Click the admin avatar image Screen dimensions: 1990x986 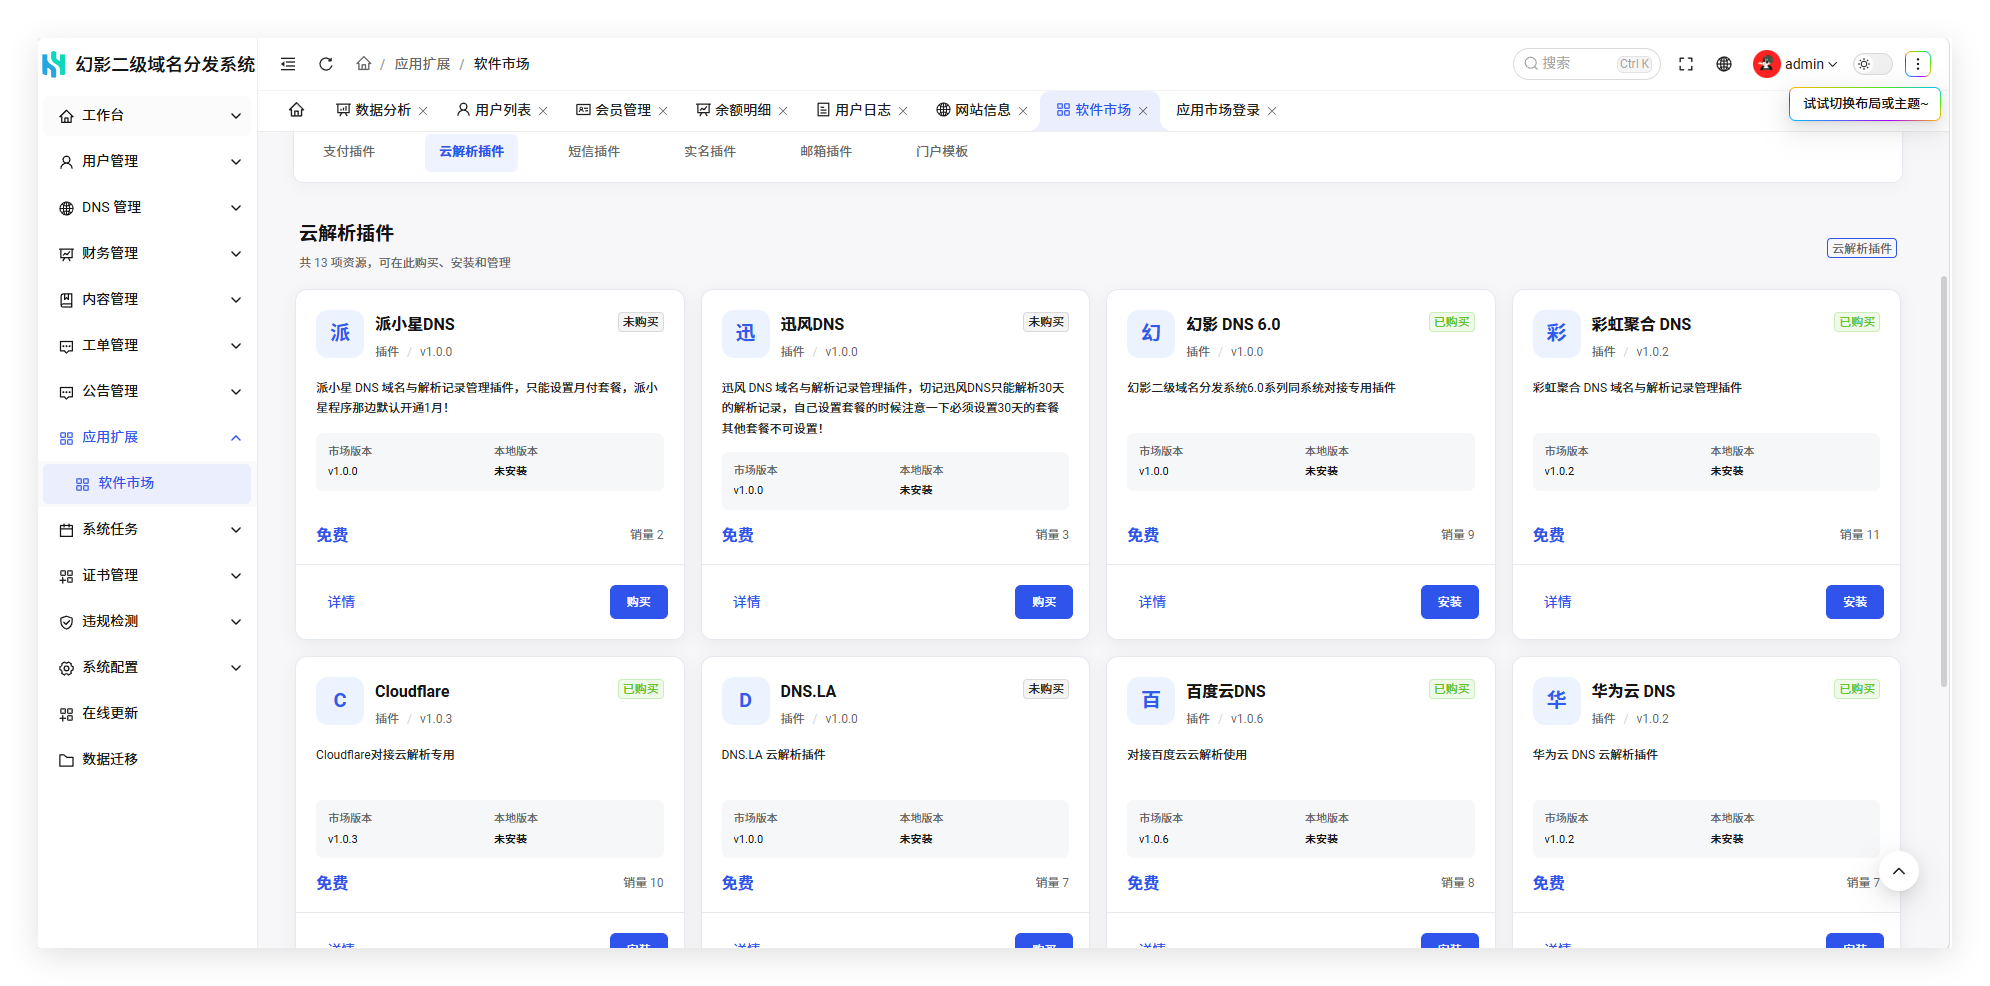point(1767,64)
